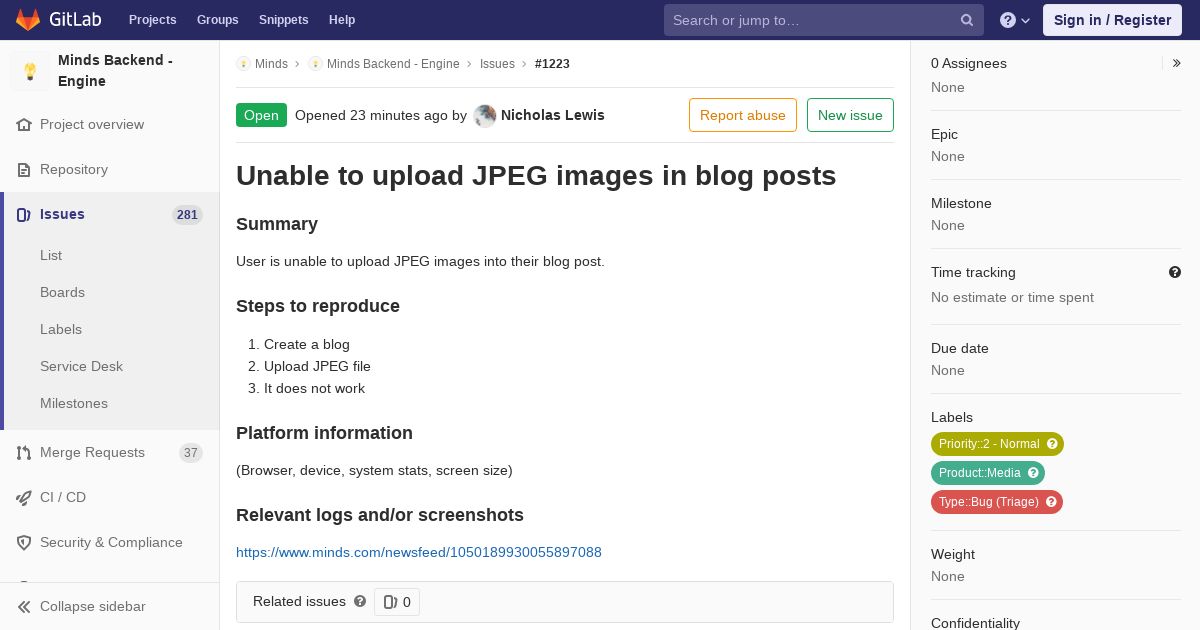Open Service Desk under Issues
The width and height of the screenshot is (1200, 630).
point(81,367)
